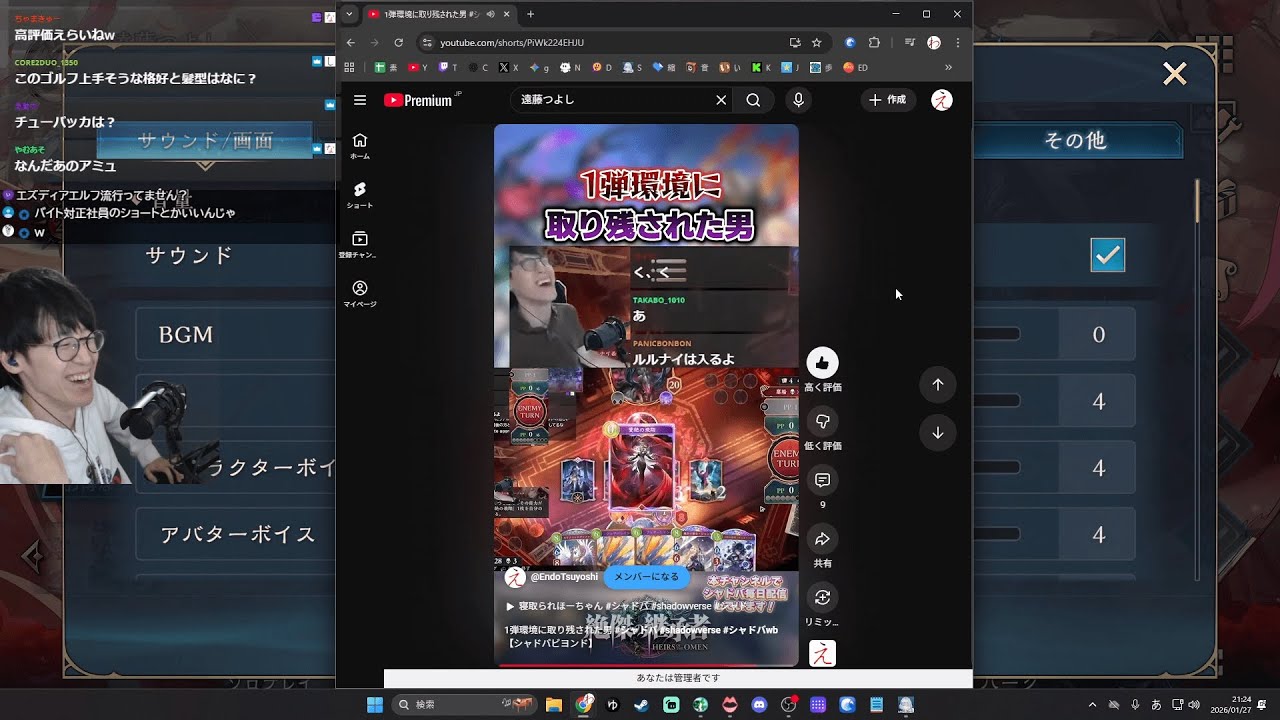1280x720 pixels.
Task: Open ショート in YouTube sidebar
Action: [360, 195]
